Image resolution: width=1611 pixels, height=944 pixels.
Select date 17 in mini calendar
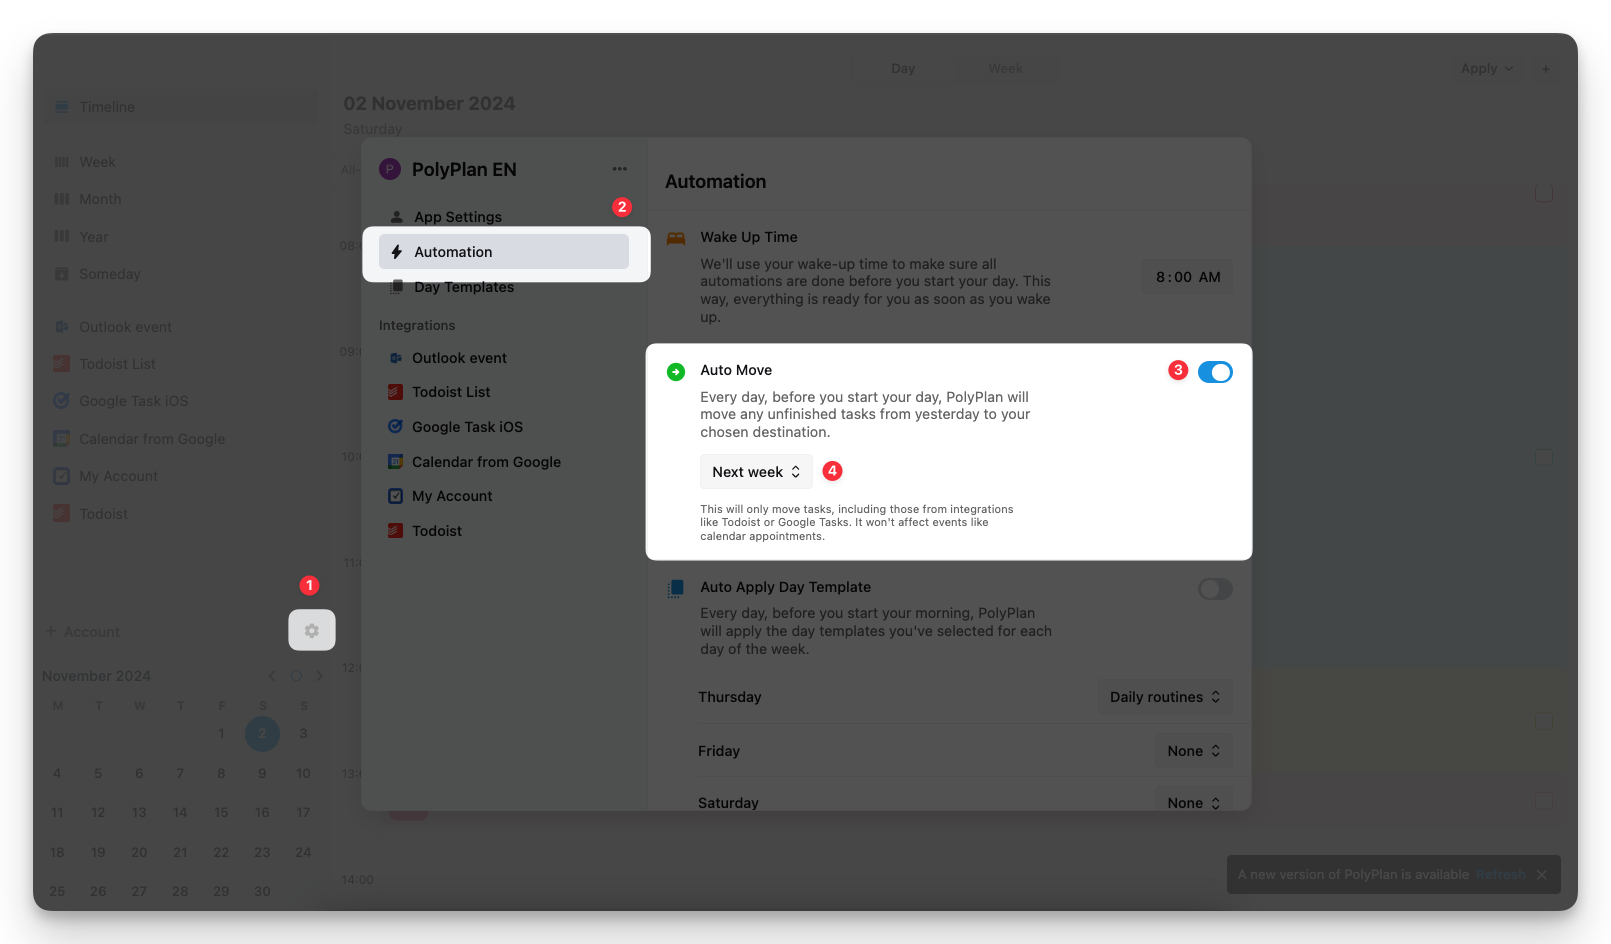pos(303,812)
